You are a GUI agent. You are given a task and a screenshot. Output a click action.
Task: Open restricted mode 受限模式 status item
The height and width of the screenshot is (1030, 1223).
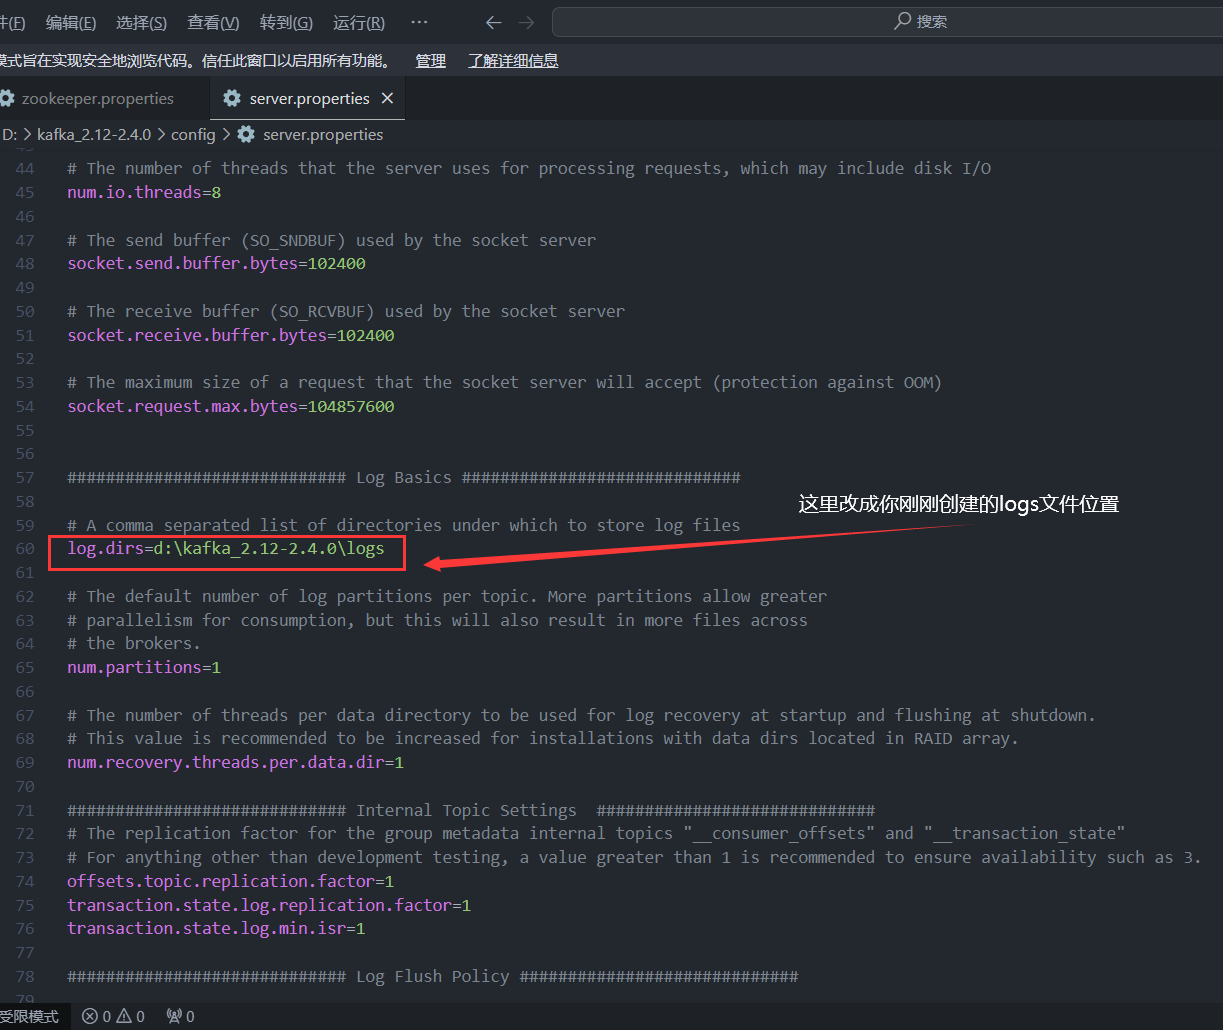point(29,1016)
